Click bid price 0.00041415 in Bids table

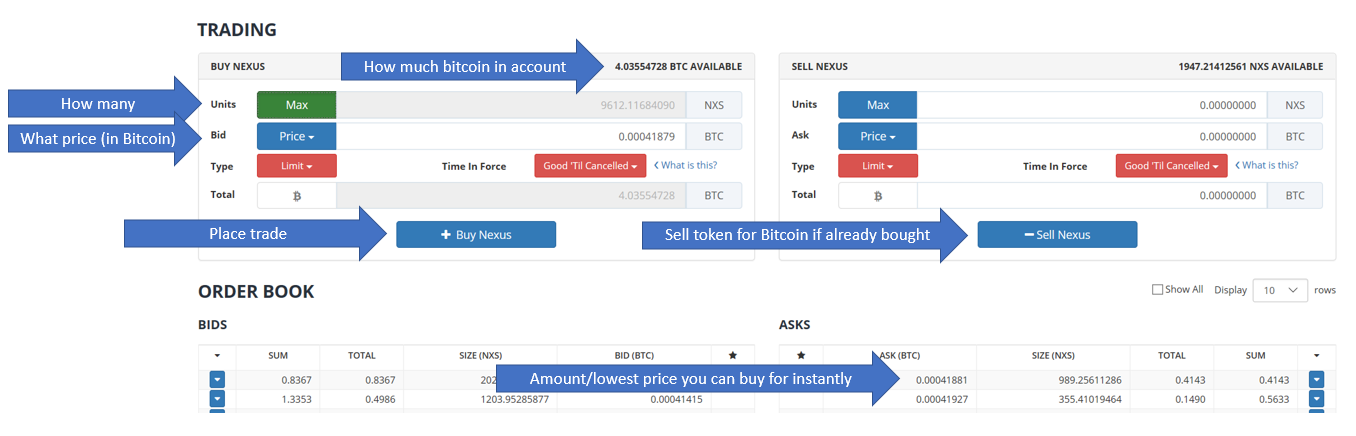coord(678,399)
